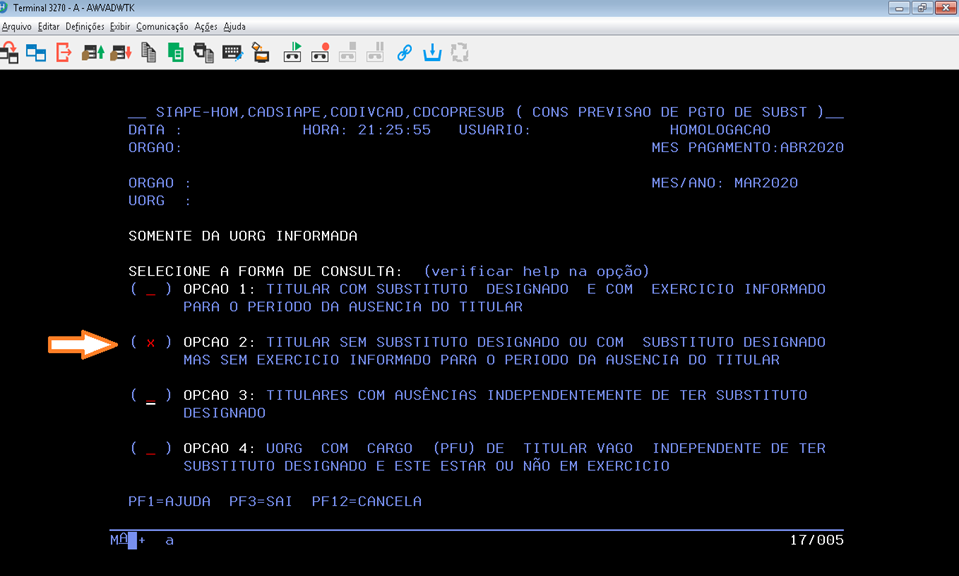959x576 pixels.
Task: Click the play macro icon
Action: click(x=292, y=53)
